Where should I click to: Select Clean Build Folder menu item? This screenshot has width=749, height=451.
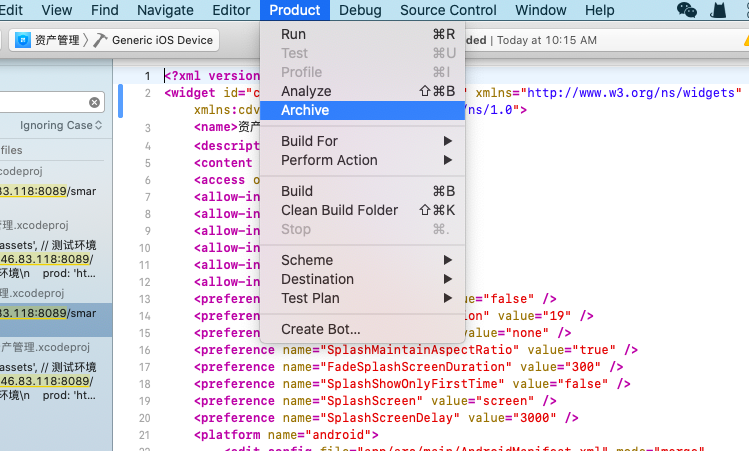363,210
